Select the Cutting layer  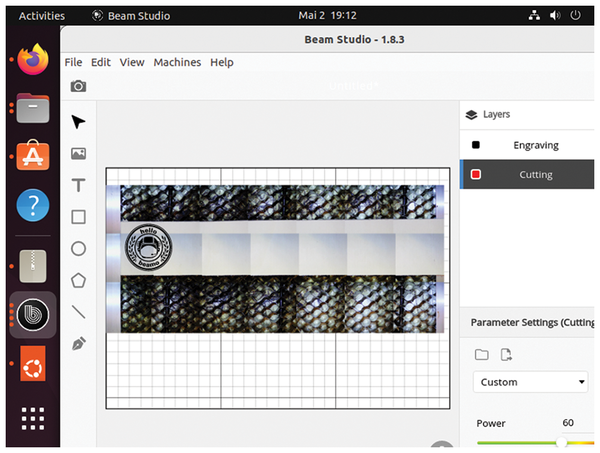(527, 174)
